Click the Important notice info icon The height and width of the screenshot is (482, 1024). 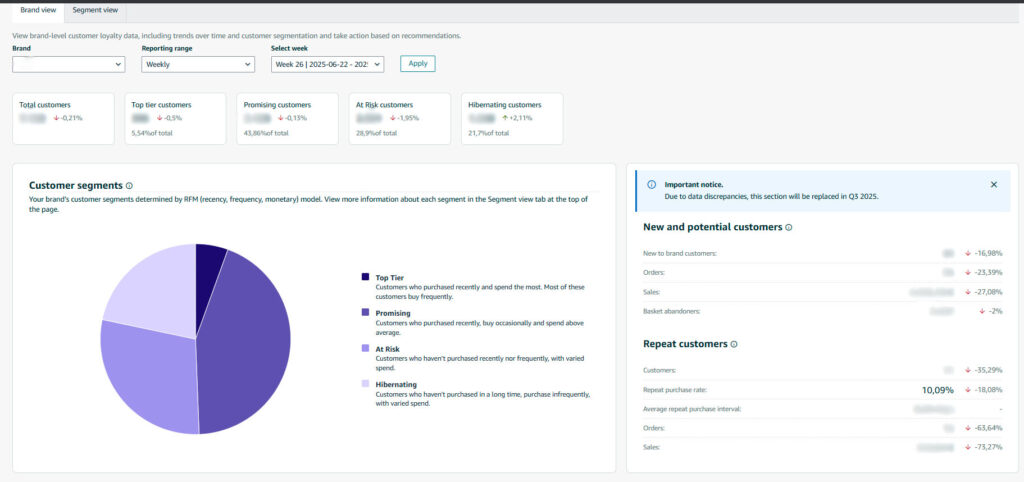click(x=652, y=185)
